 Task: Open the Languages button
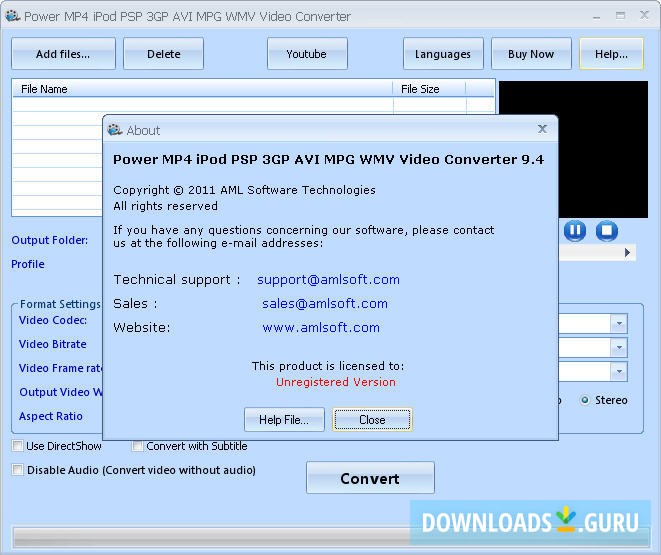coord(443,54)
